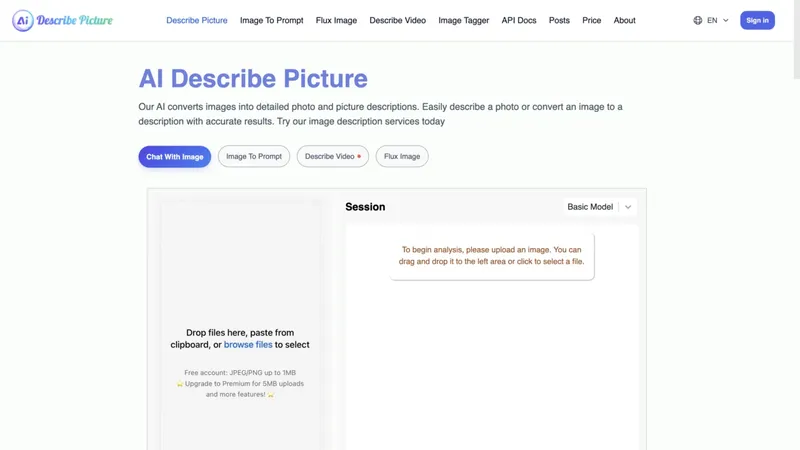Open the About page
The height and width of the screenshot is (450, 800).
pos(624,20)
